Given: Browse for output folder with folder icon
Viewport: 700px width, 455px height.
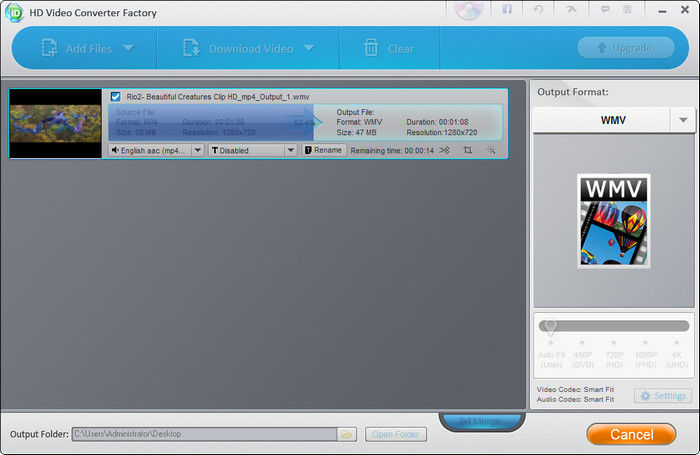Looking at the screenshot, I should 346,434.
